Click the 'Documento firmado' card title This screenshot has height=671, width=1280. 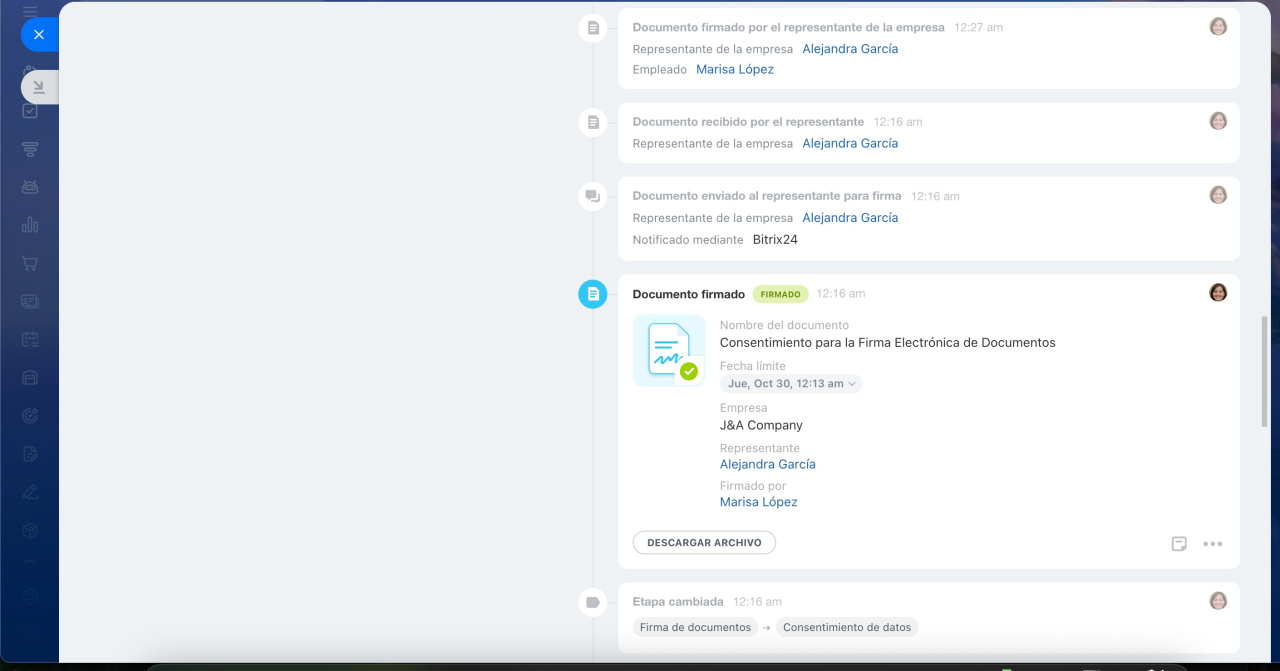tap(689, 294)
